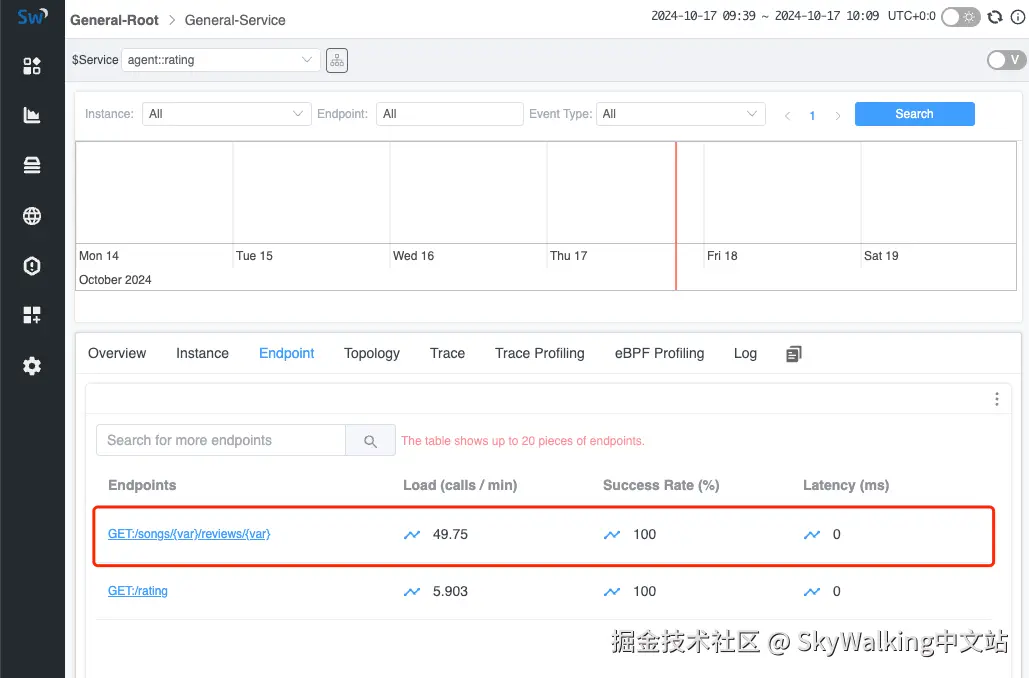Toggle the V switch

[1006, 60]
